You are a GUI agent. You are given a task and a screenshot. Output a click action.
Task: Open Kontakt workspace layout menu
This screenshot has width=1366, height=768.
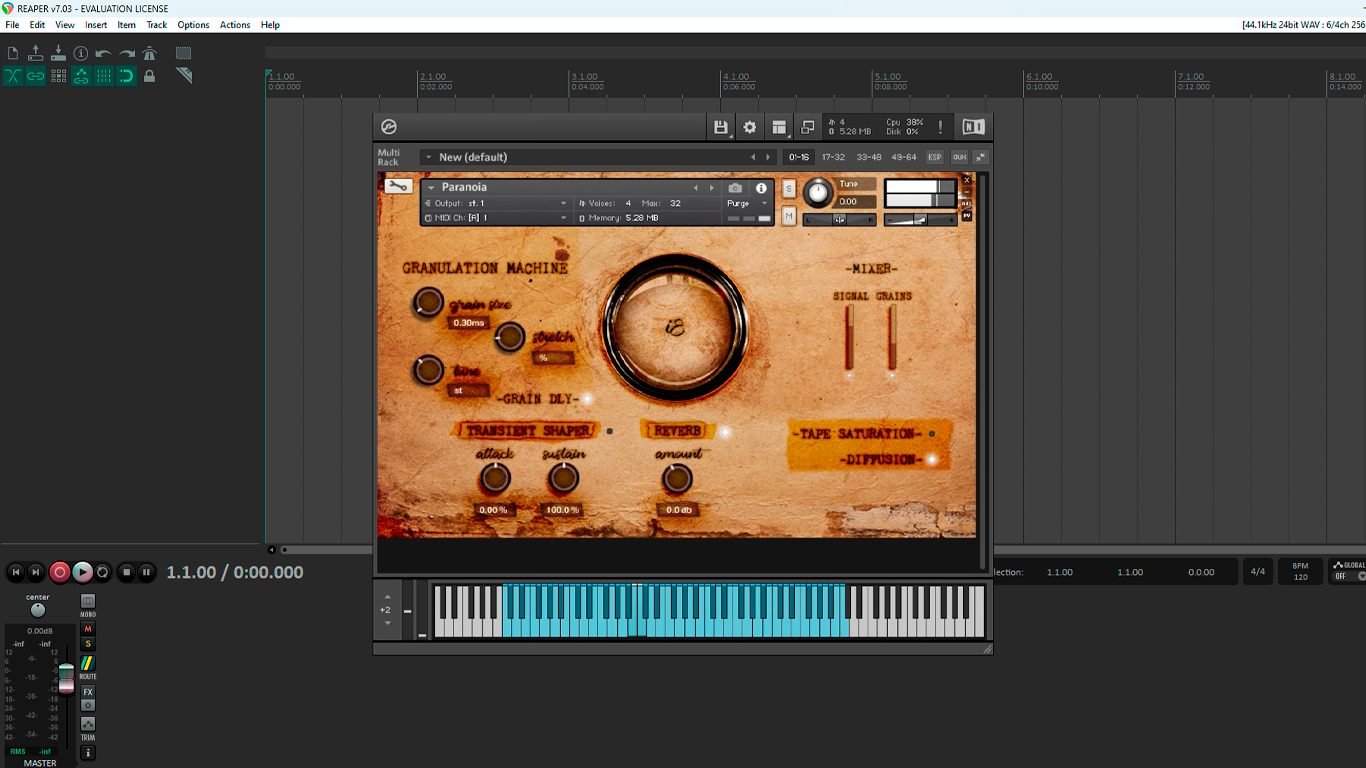(779, 127)
